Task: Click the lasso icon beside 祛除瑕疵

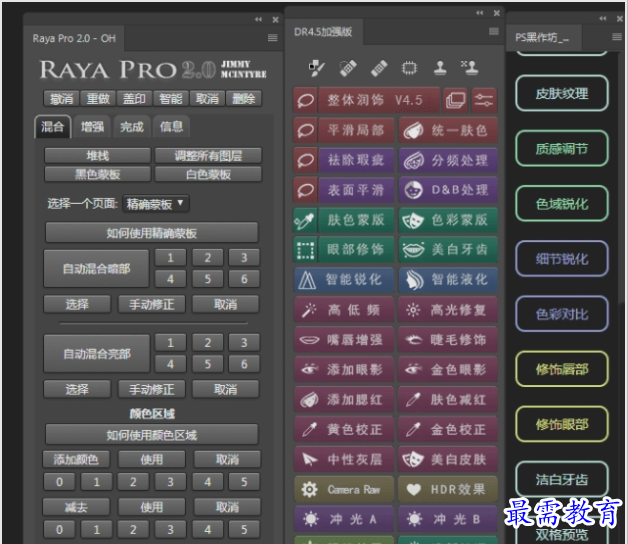Action: coord(306,160)
